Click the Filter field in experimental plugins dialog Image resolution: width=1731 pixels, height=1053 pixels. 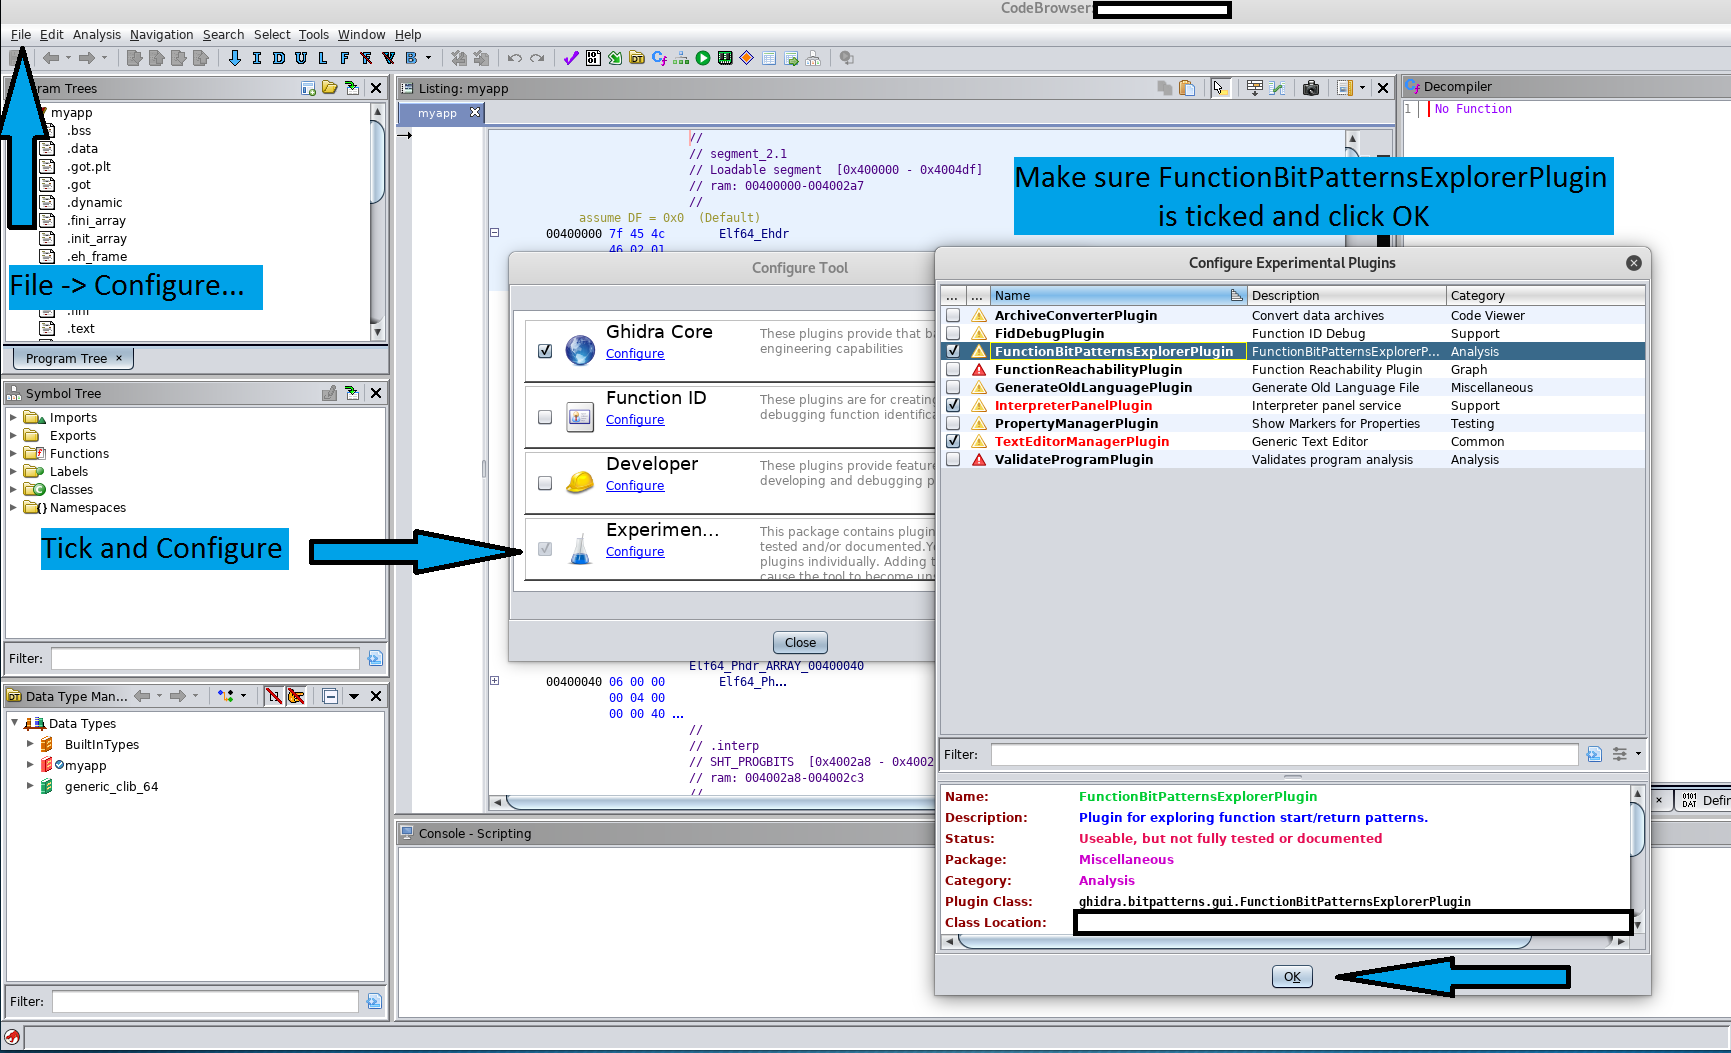coord(1284,754)
